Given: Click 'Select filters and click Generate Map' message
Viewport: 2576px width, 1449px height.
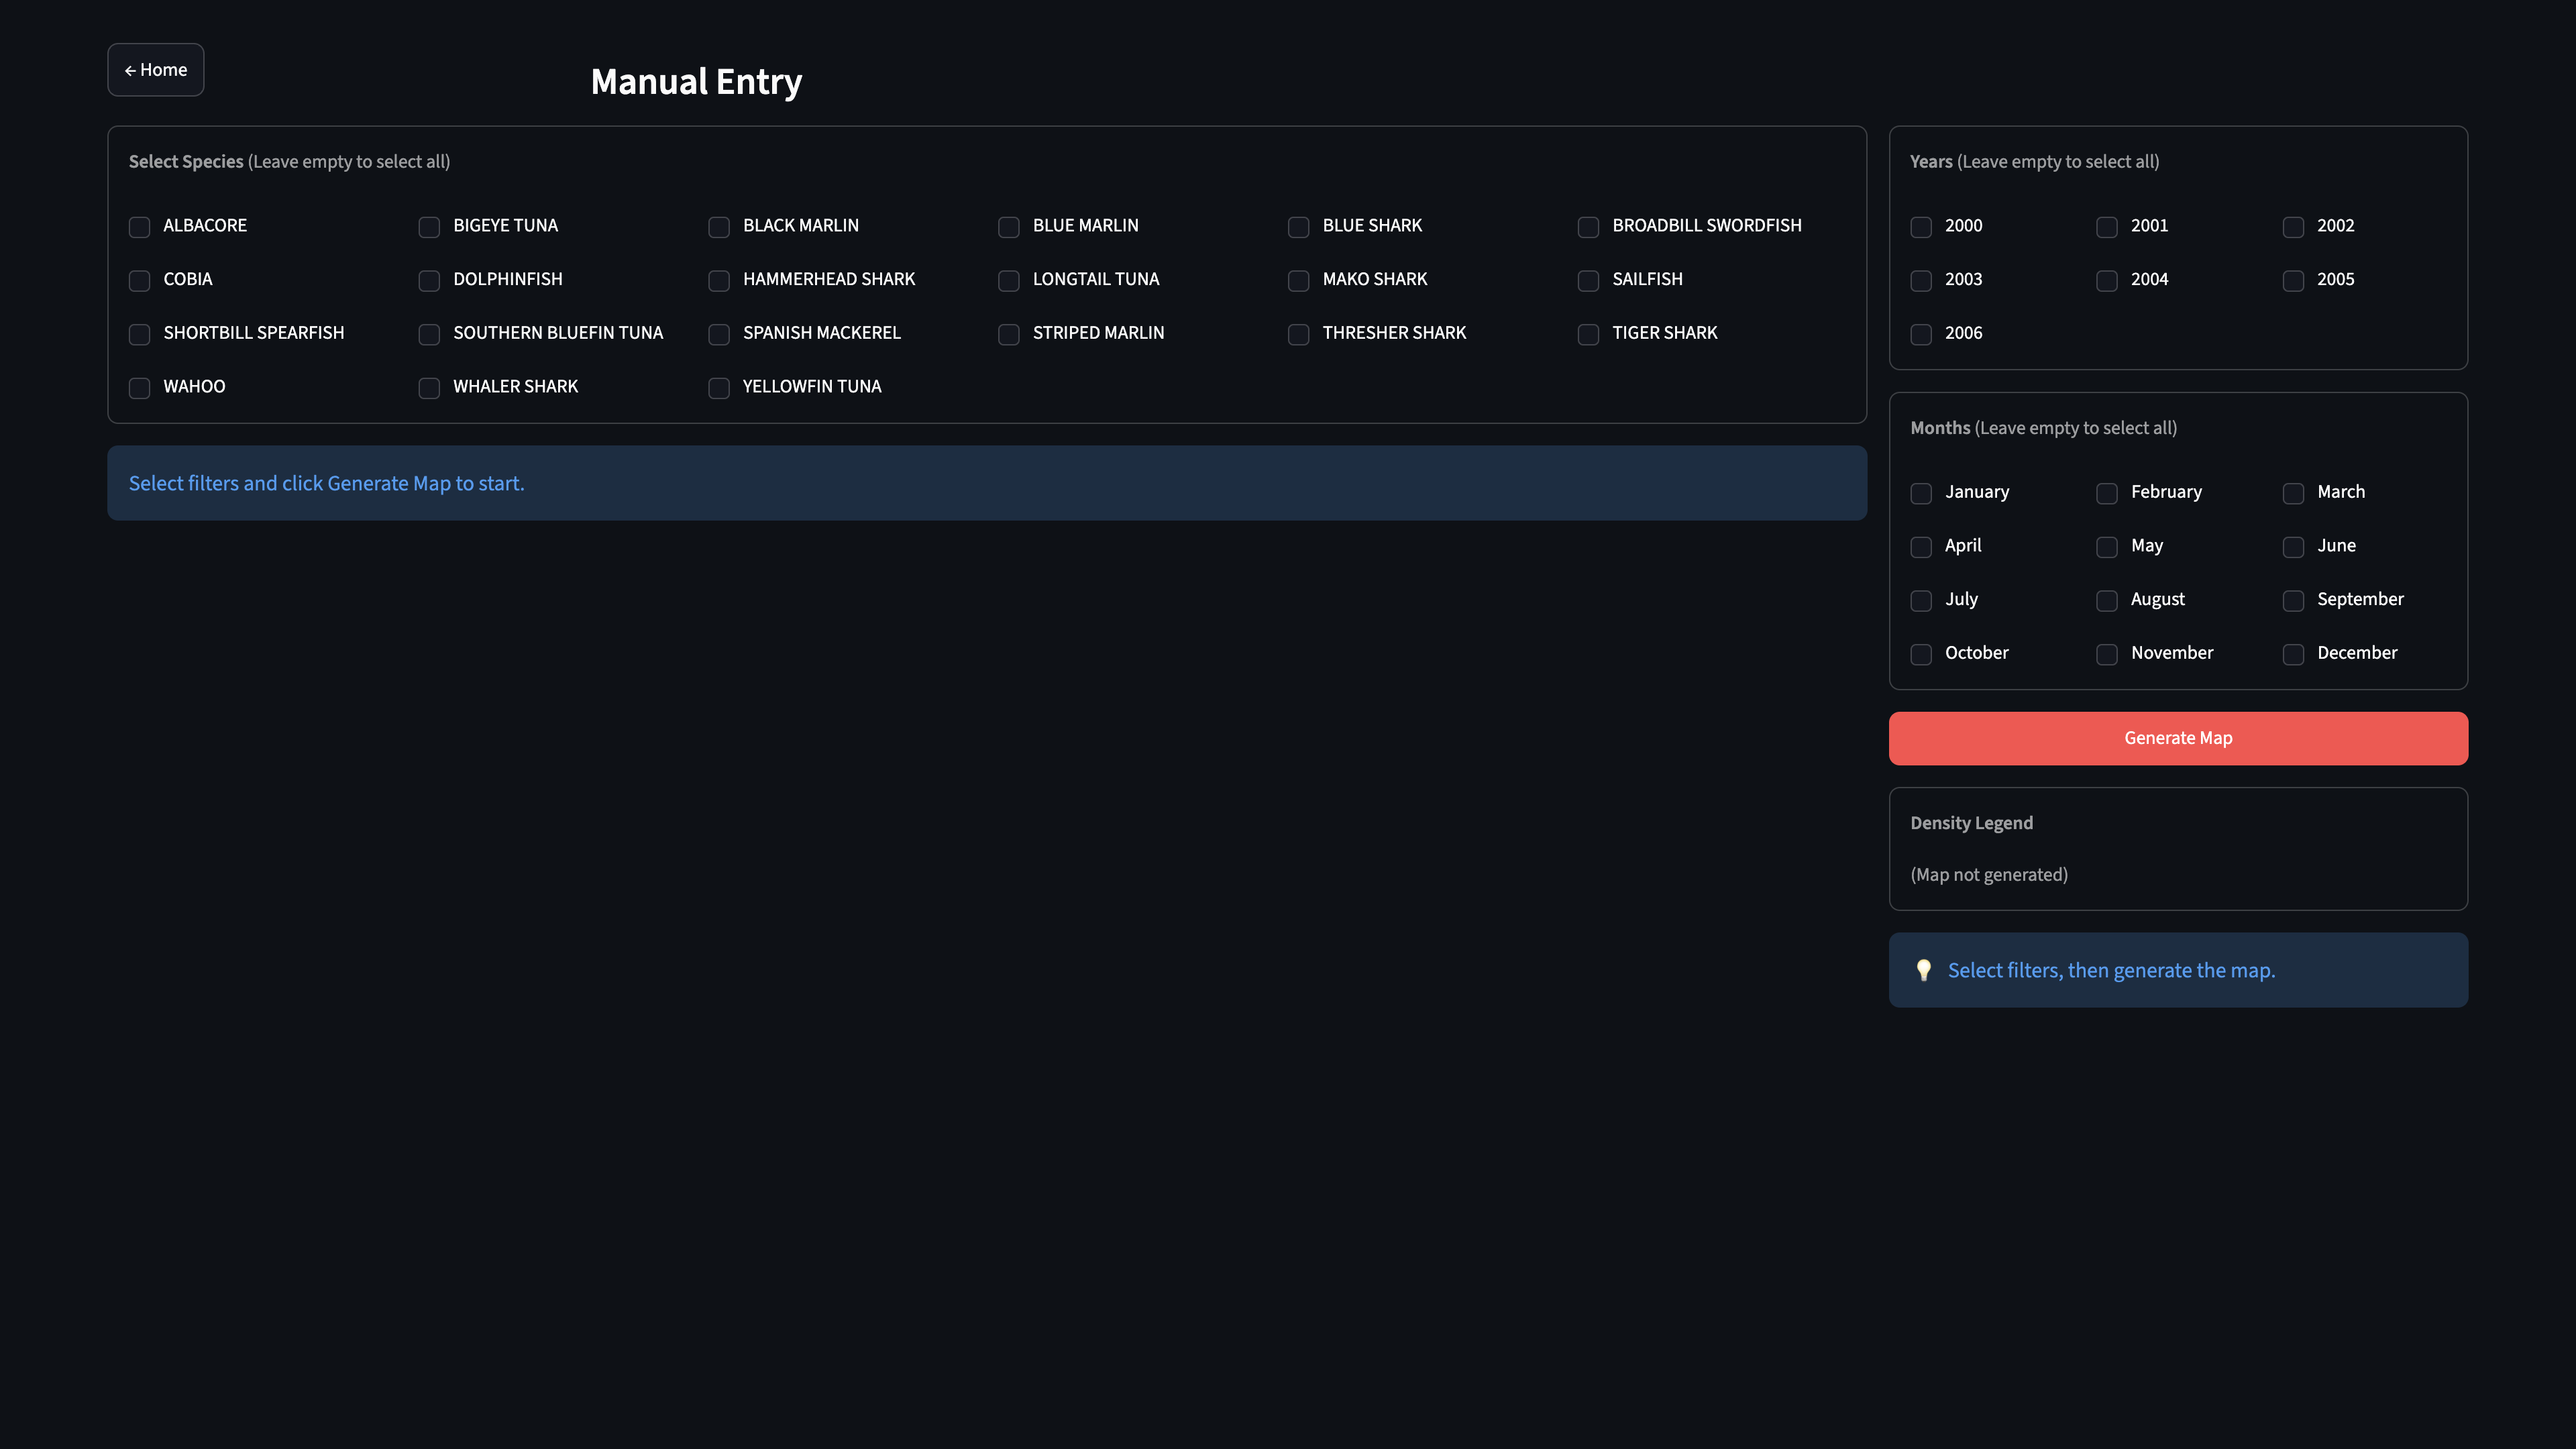Looking at the screenshot, I should point(326,483).
